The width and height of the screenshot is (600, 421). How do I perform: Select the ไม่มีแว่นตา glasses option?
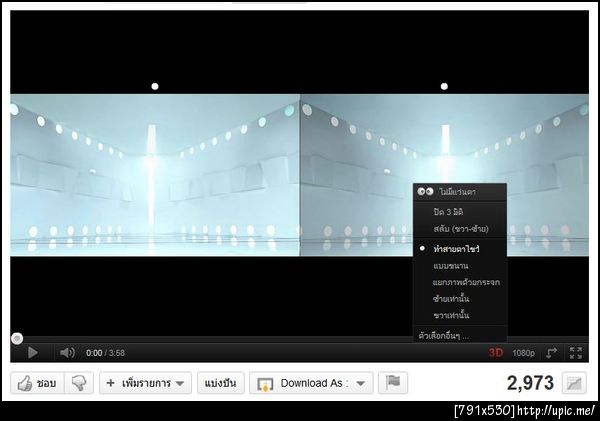[460, 192]
